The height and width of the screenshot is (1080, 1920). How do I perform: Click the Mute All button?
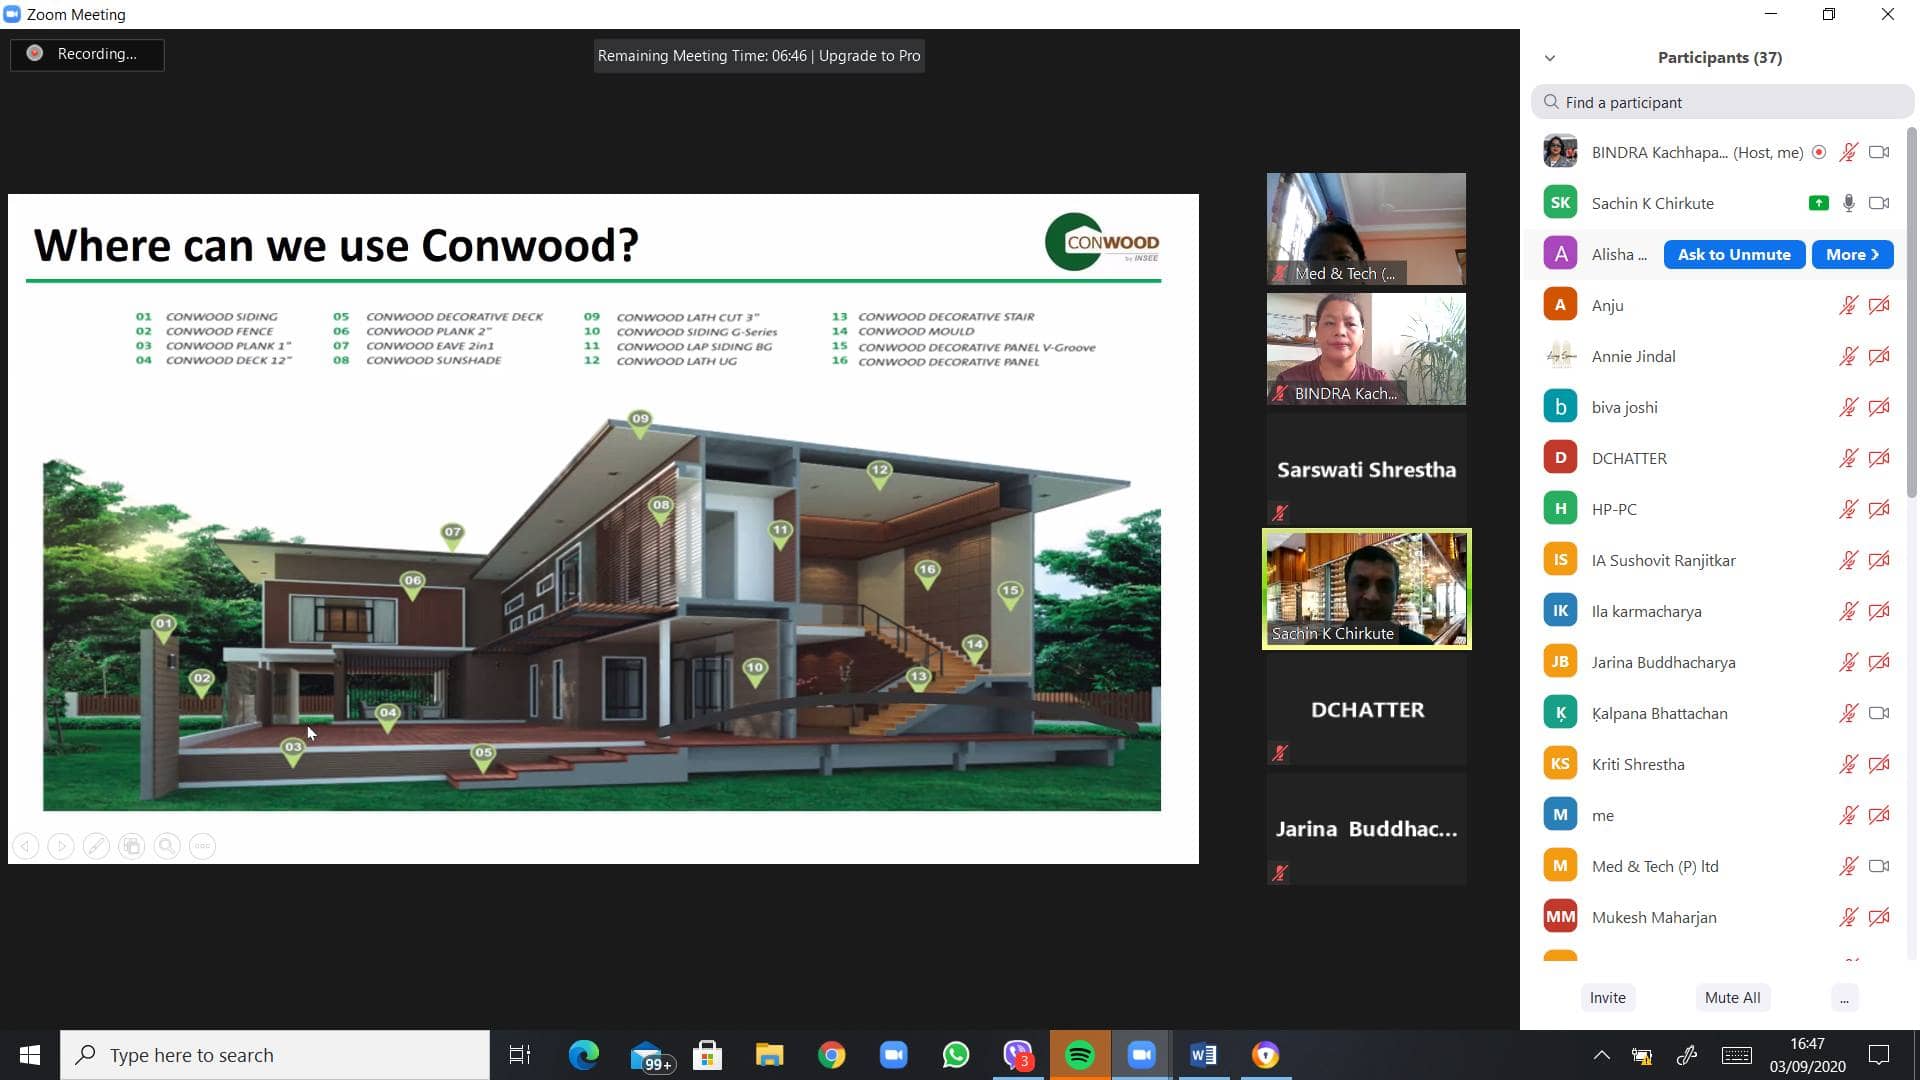click(1732, 997)
